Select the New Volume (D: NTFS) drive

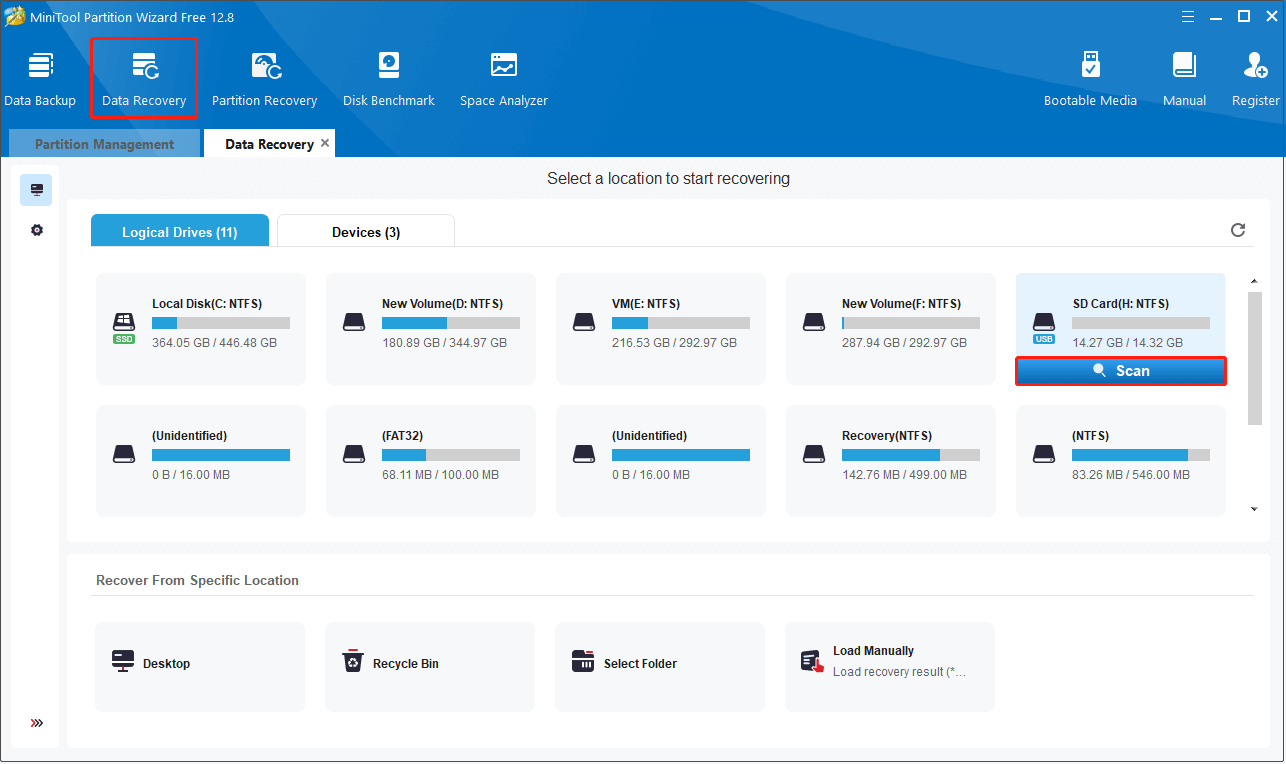point(431,329)
